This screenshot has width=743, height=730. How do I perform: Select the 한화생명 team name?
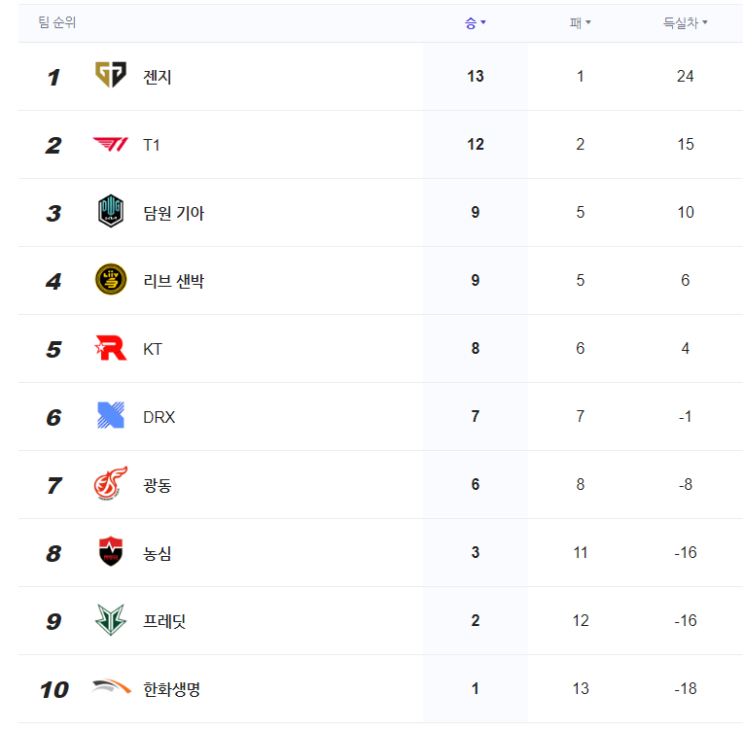click(172, 689)
